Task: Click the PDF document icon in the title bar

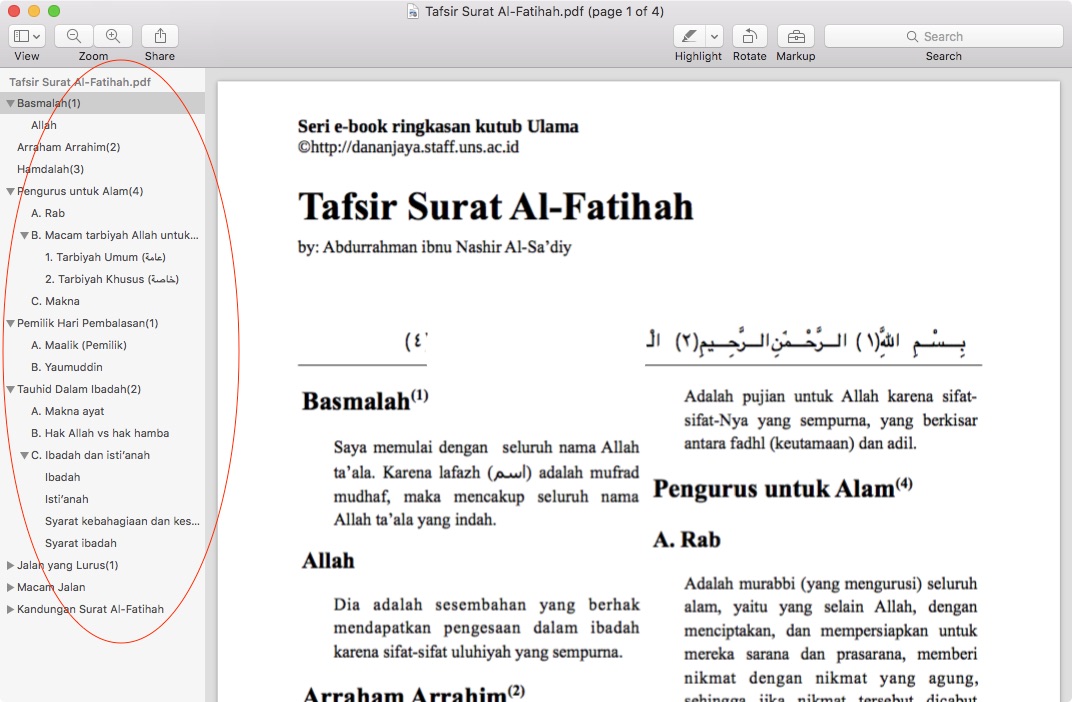Action: (x=412, y=12)
